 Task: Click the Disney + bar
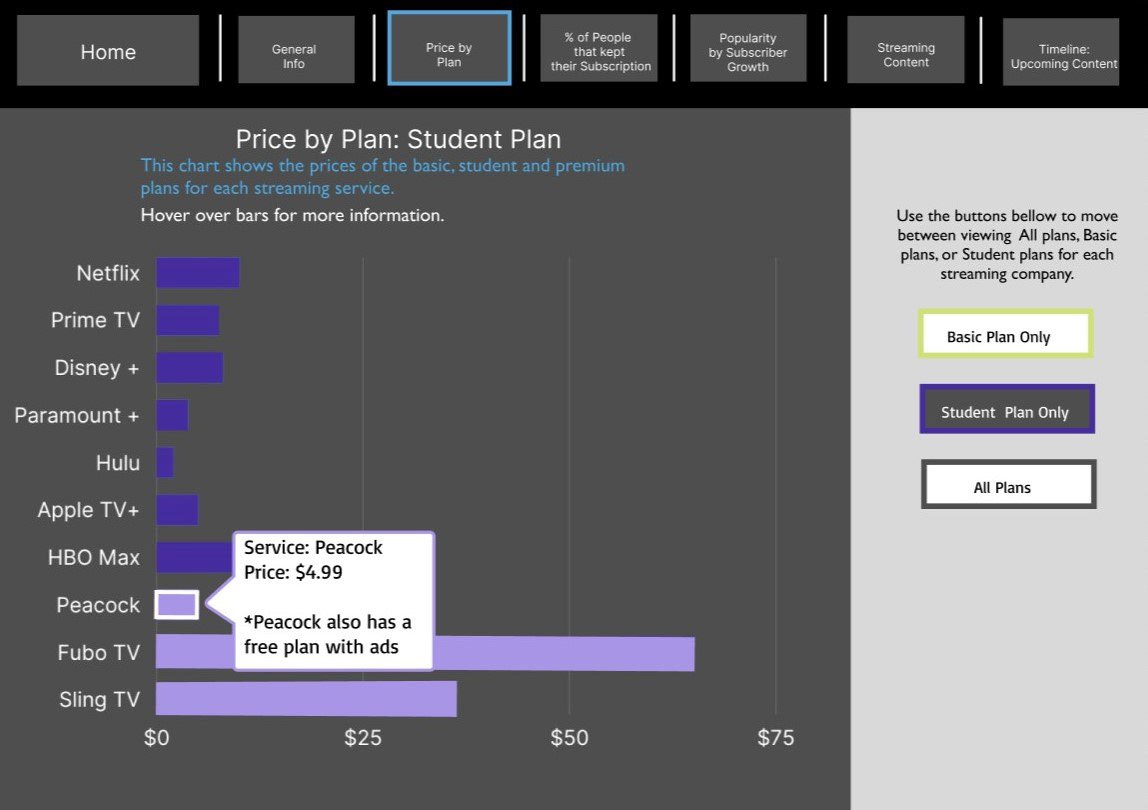coord(190,368)
